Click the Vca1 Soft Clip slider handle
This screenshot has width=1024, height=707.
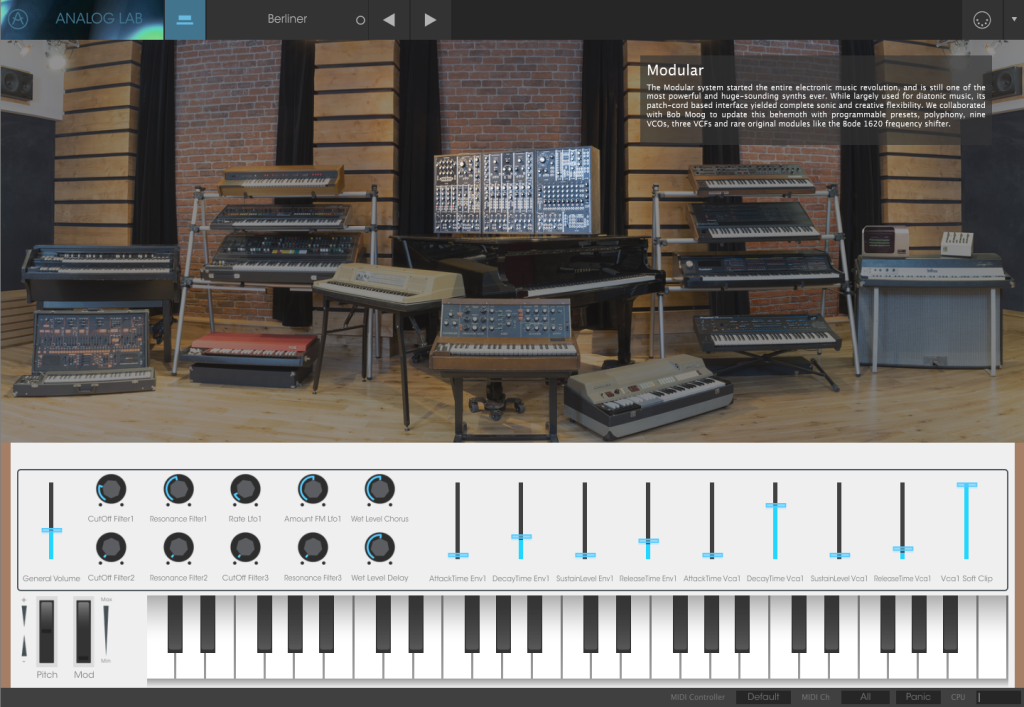click(967, 484)
